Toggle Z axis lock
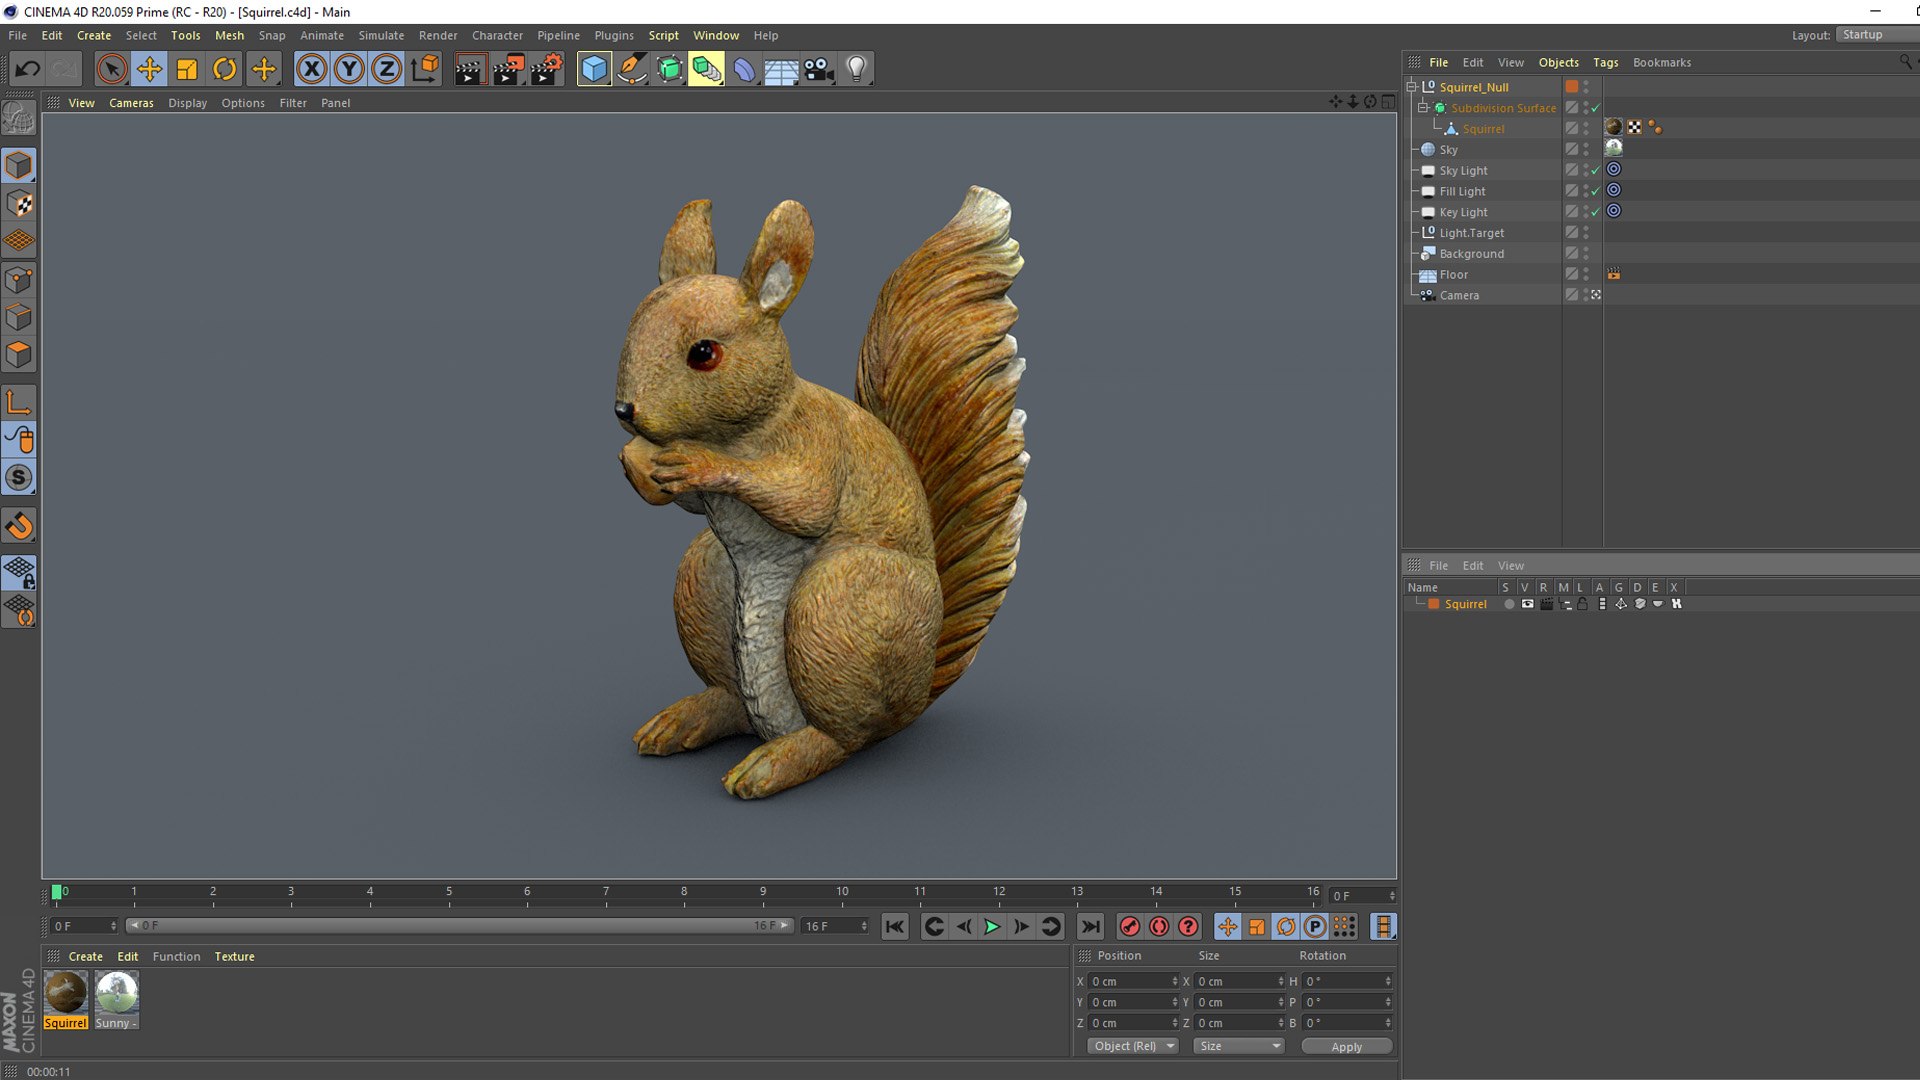 pyautogui.click(x=386, y=69)
